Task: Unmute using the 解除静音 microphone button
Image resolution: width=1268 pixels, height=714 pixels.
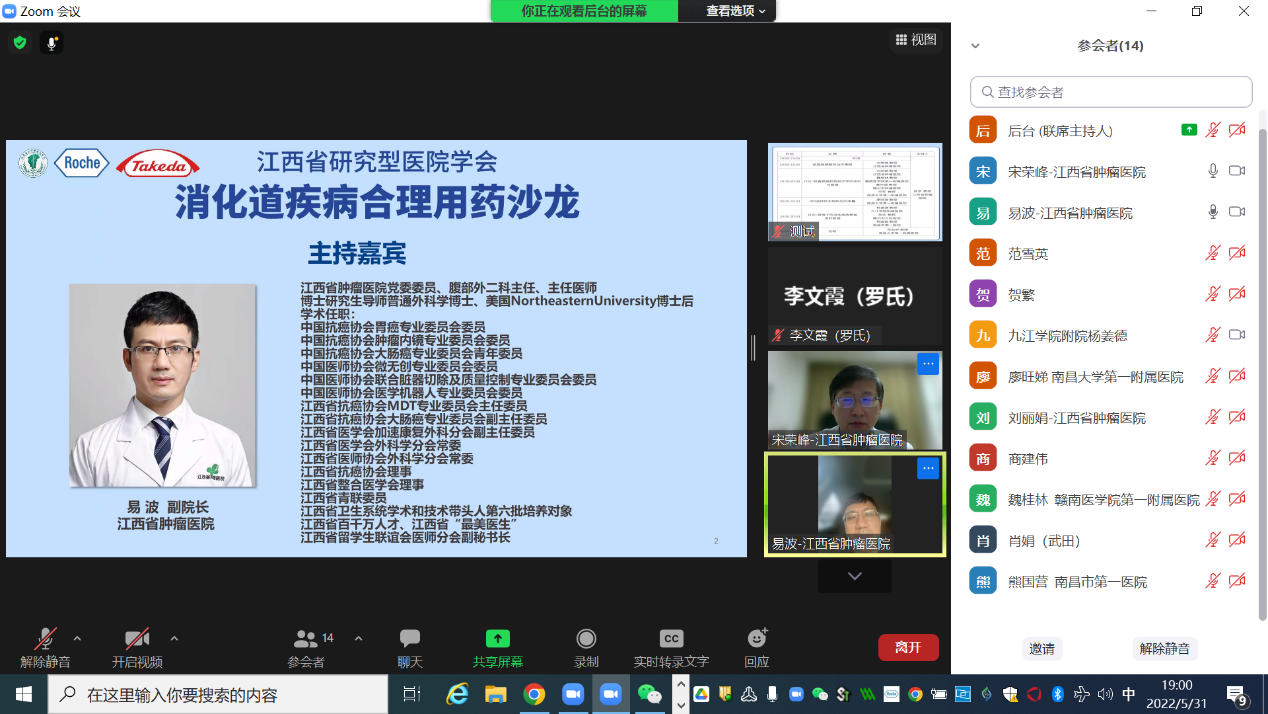Action: point(46,648)
